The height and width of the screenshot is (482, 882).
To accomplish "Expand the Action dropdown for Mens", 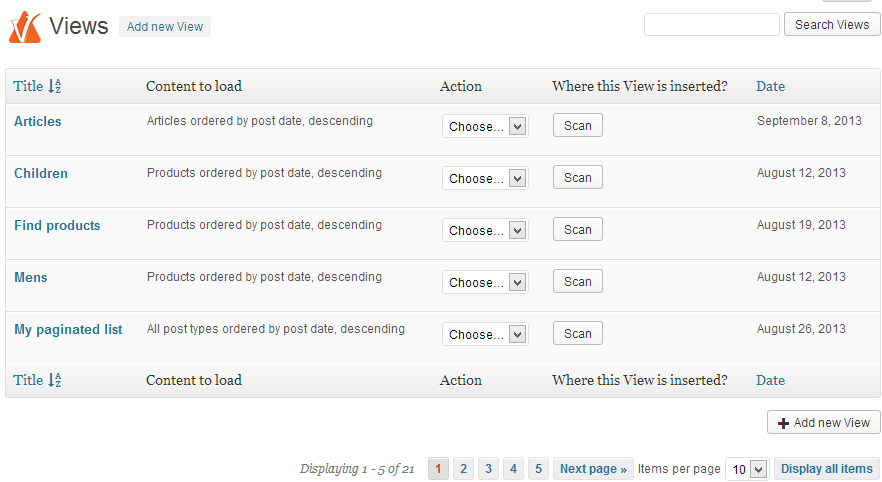I will [x=485, y=282].
